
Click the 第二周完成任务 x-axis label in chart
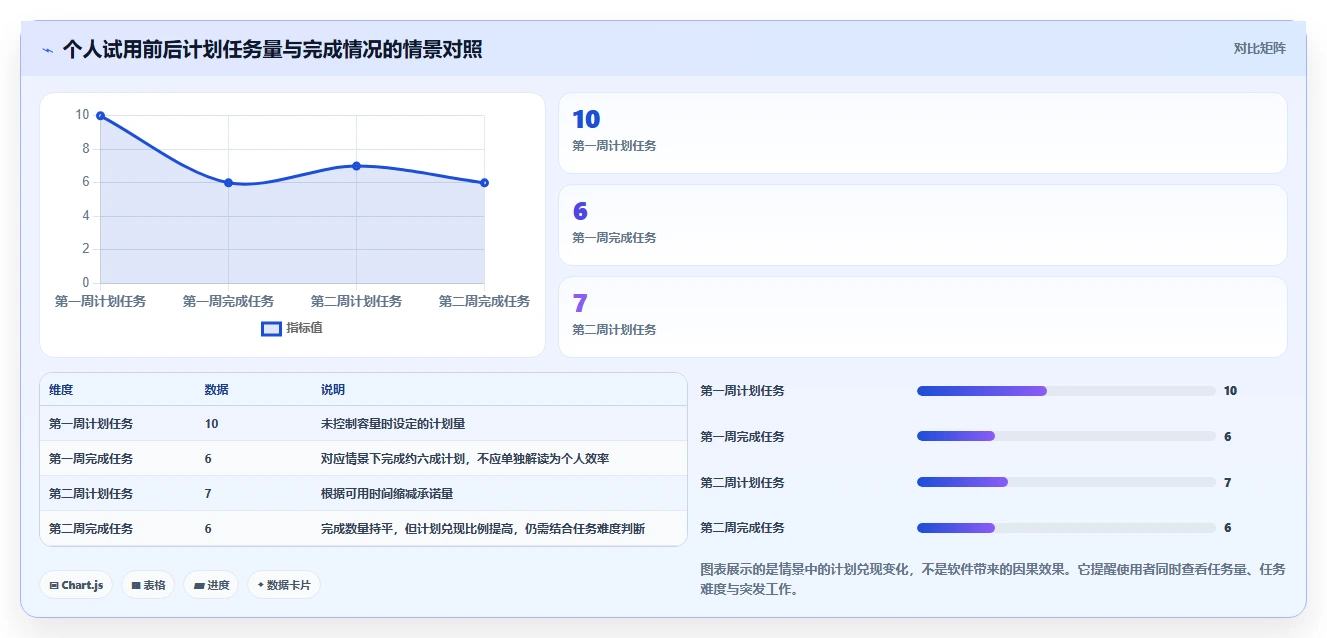484,301
